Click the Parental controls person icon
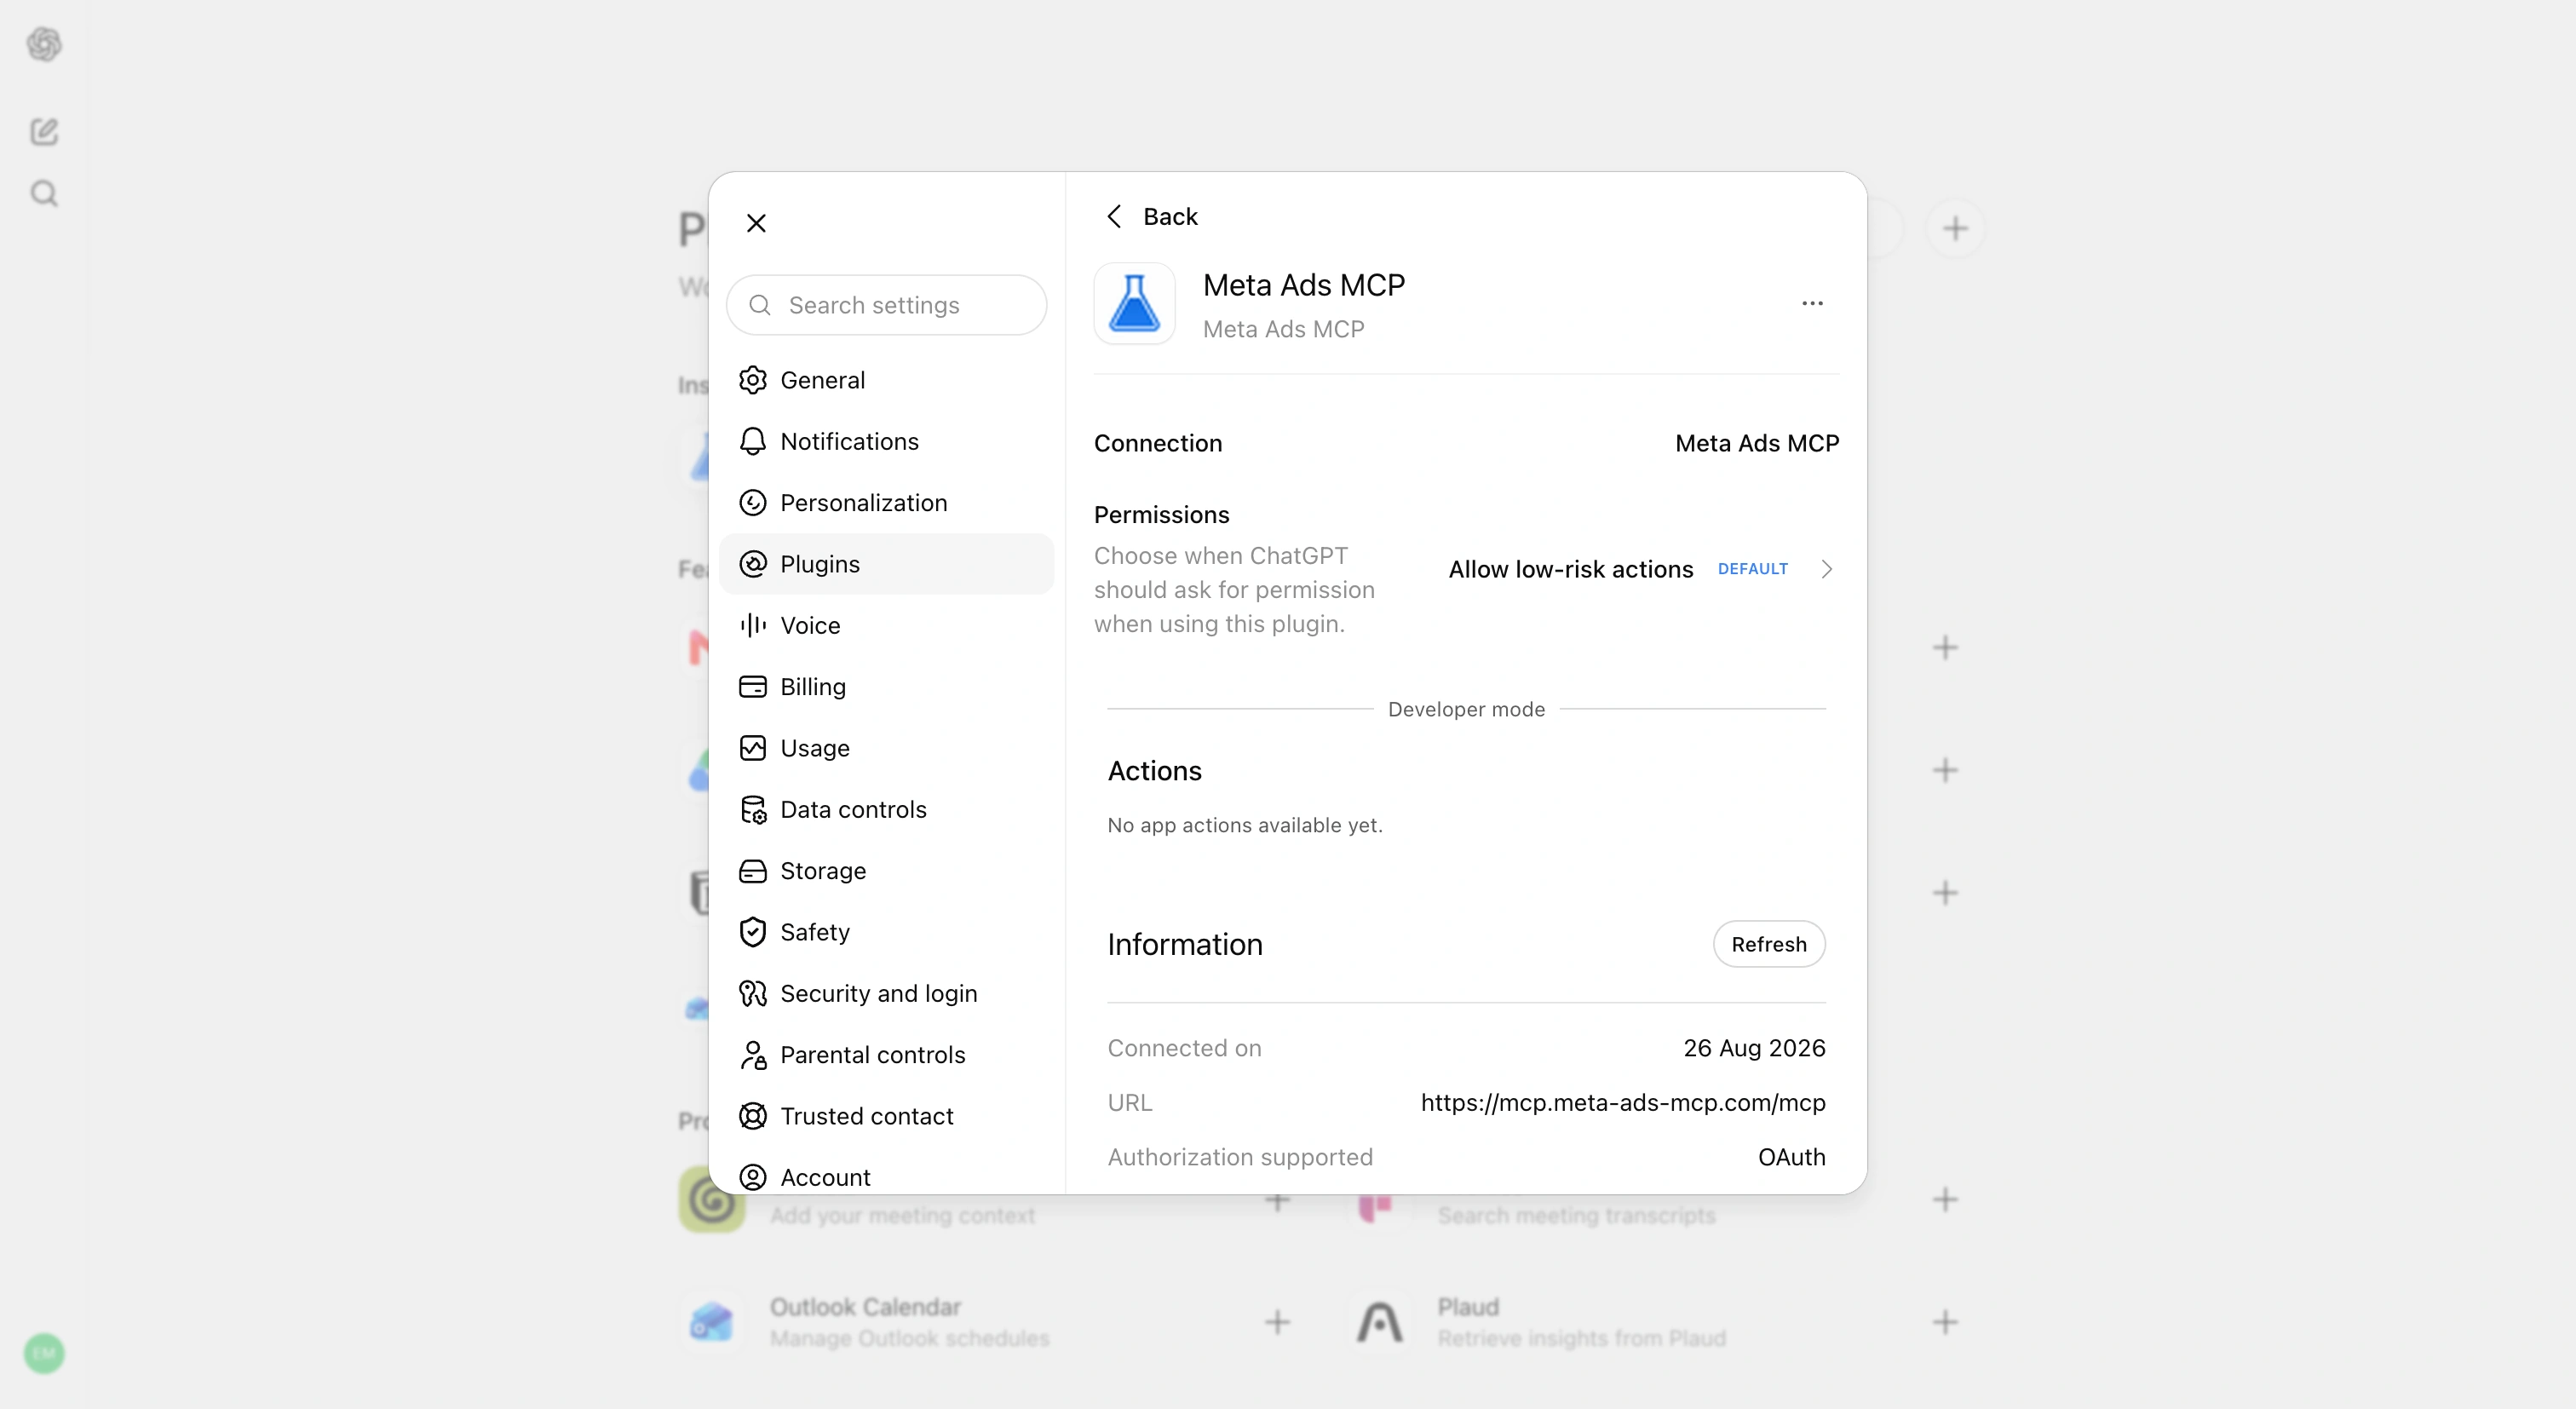The image size is (2576, 1409). [753, 1055]
